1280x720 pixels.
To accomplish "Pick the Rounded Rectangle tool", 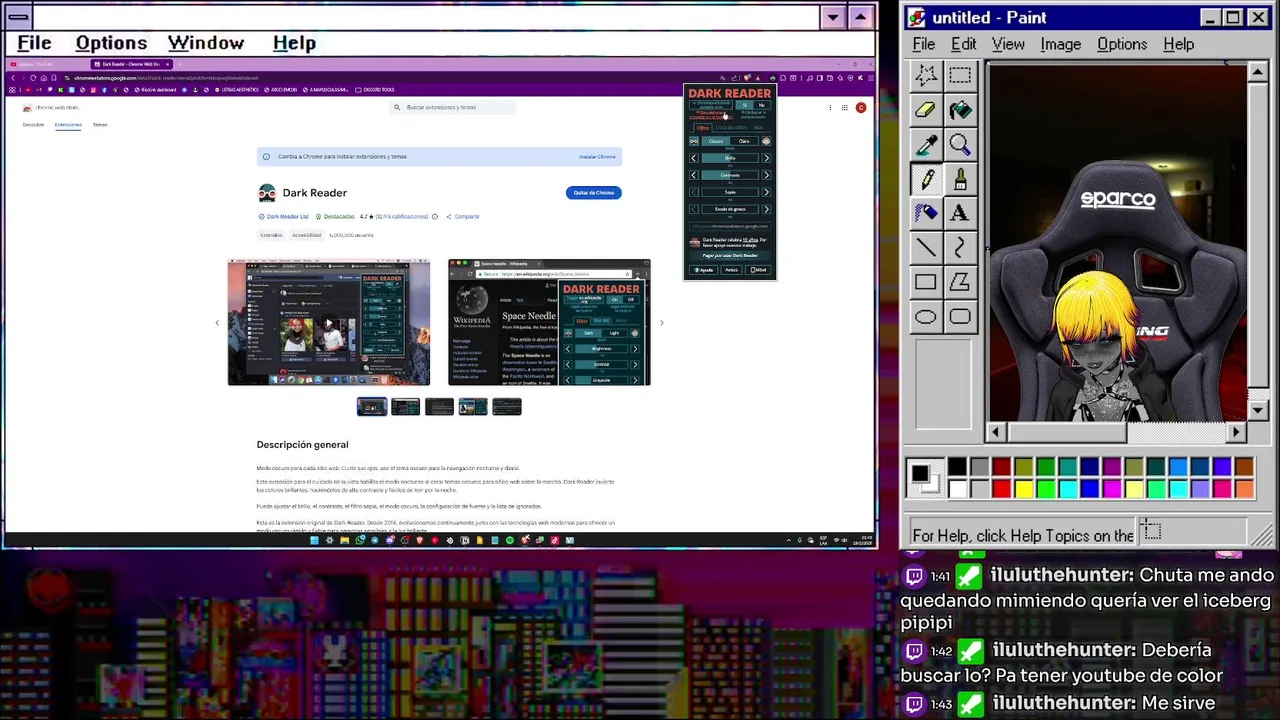I will (960, 317).
